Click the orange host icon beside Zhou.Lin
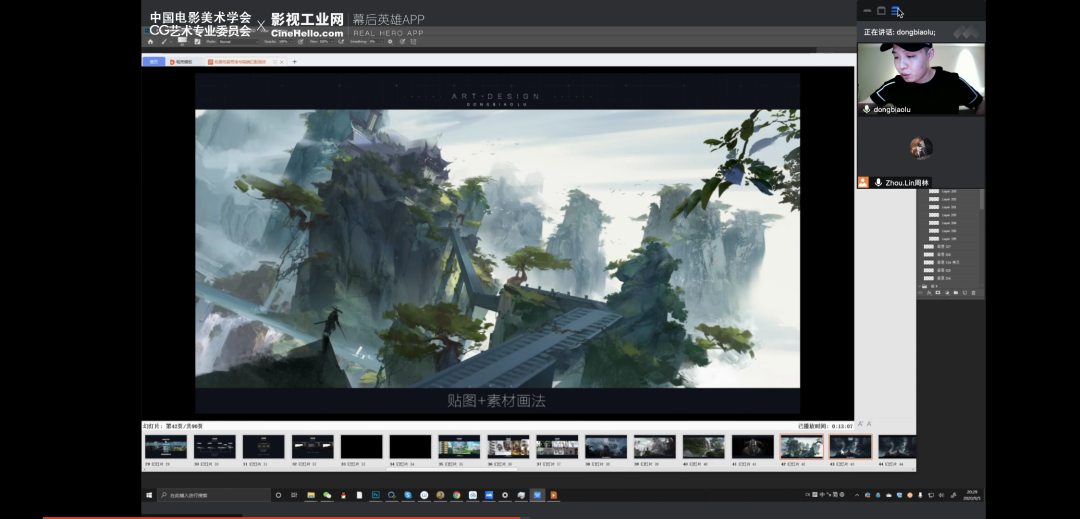This screenshot has height=519, width=1080. click(x=863, y=182)
